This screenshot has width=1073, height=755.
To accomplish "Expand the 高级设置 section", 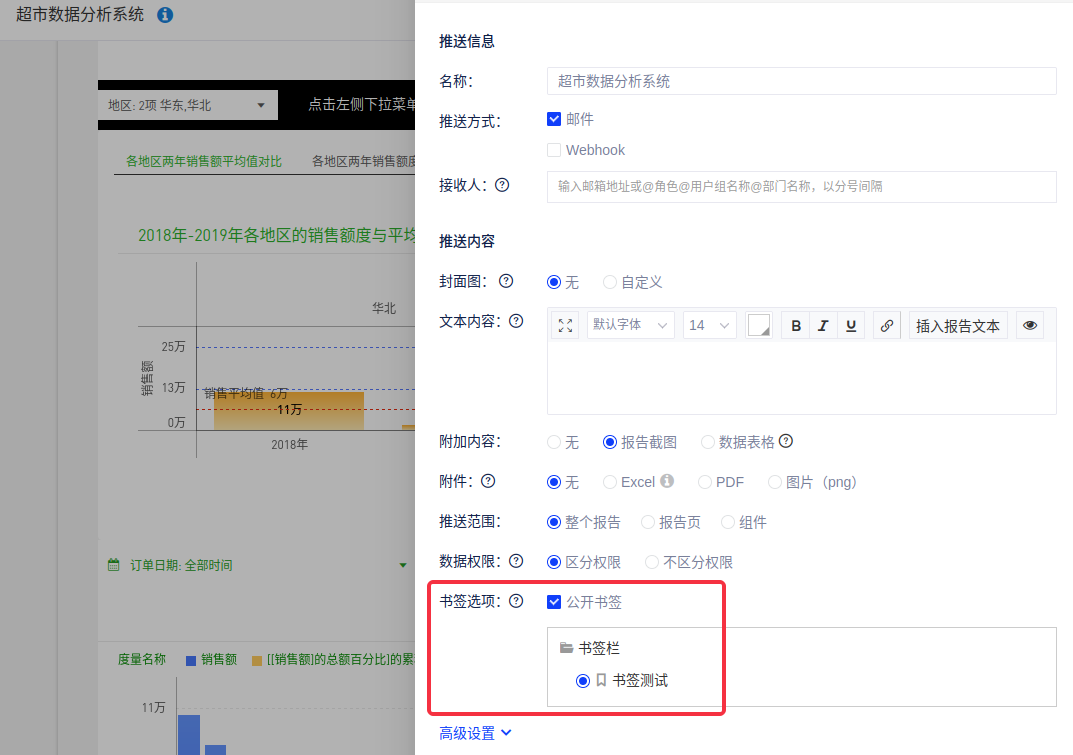I will [x=476, y=733].
